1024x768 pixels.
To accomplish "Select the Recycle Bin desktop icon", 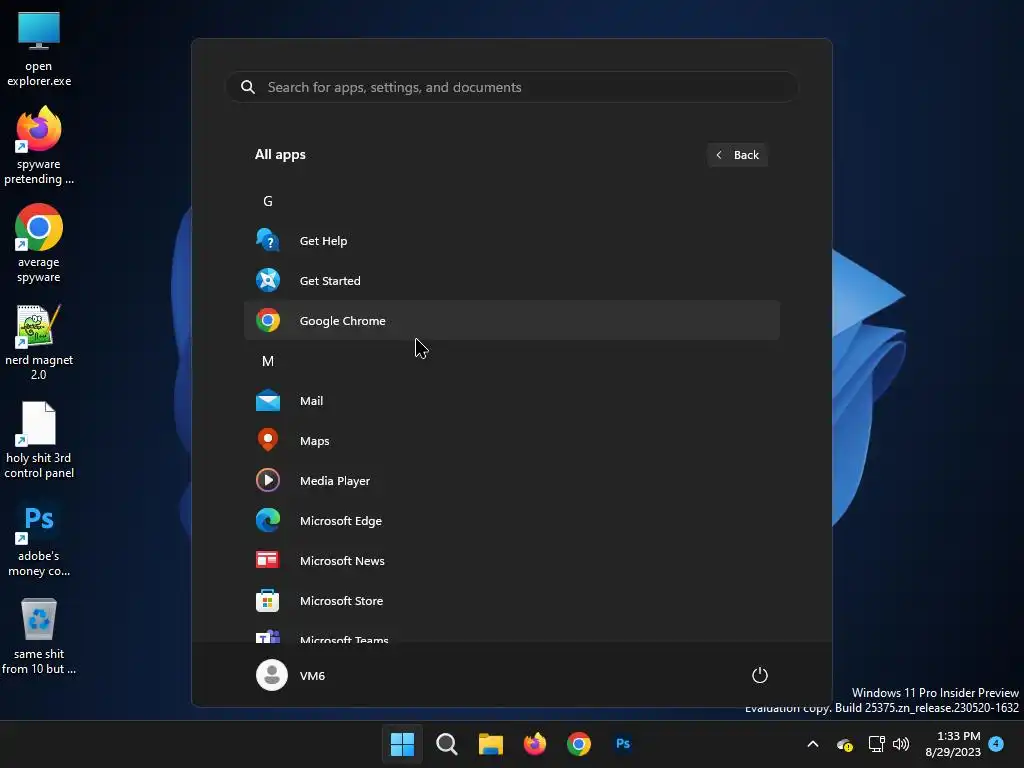I will (x=39, y=636).
